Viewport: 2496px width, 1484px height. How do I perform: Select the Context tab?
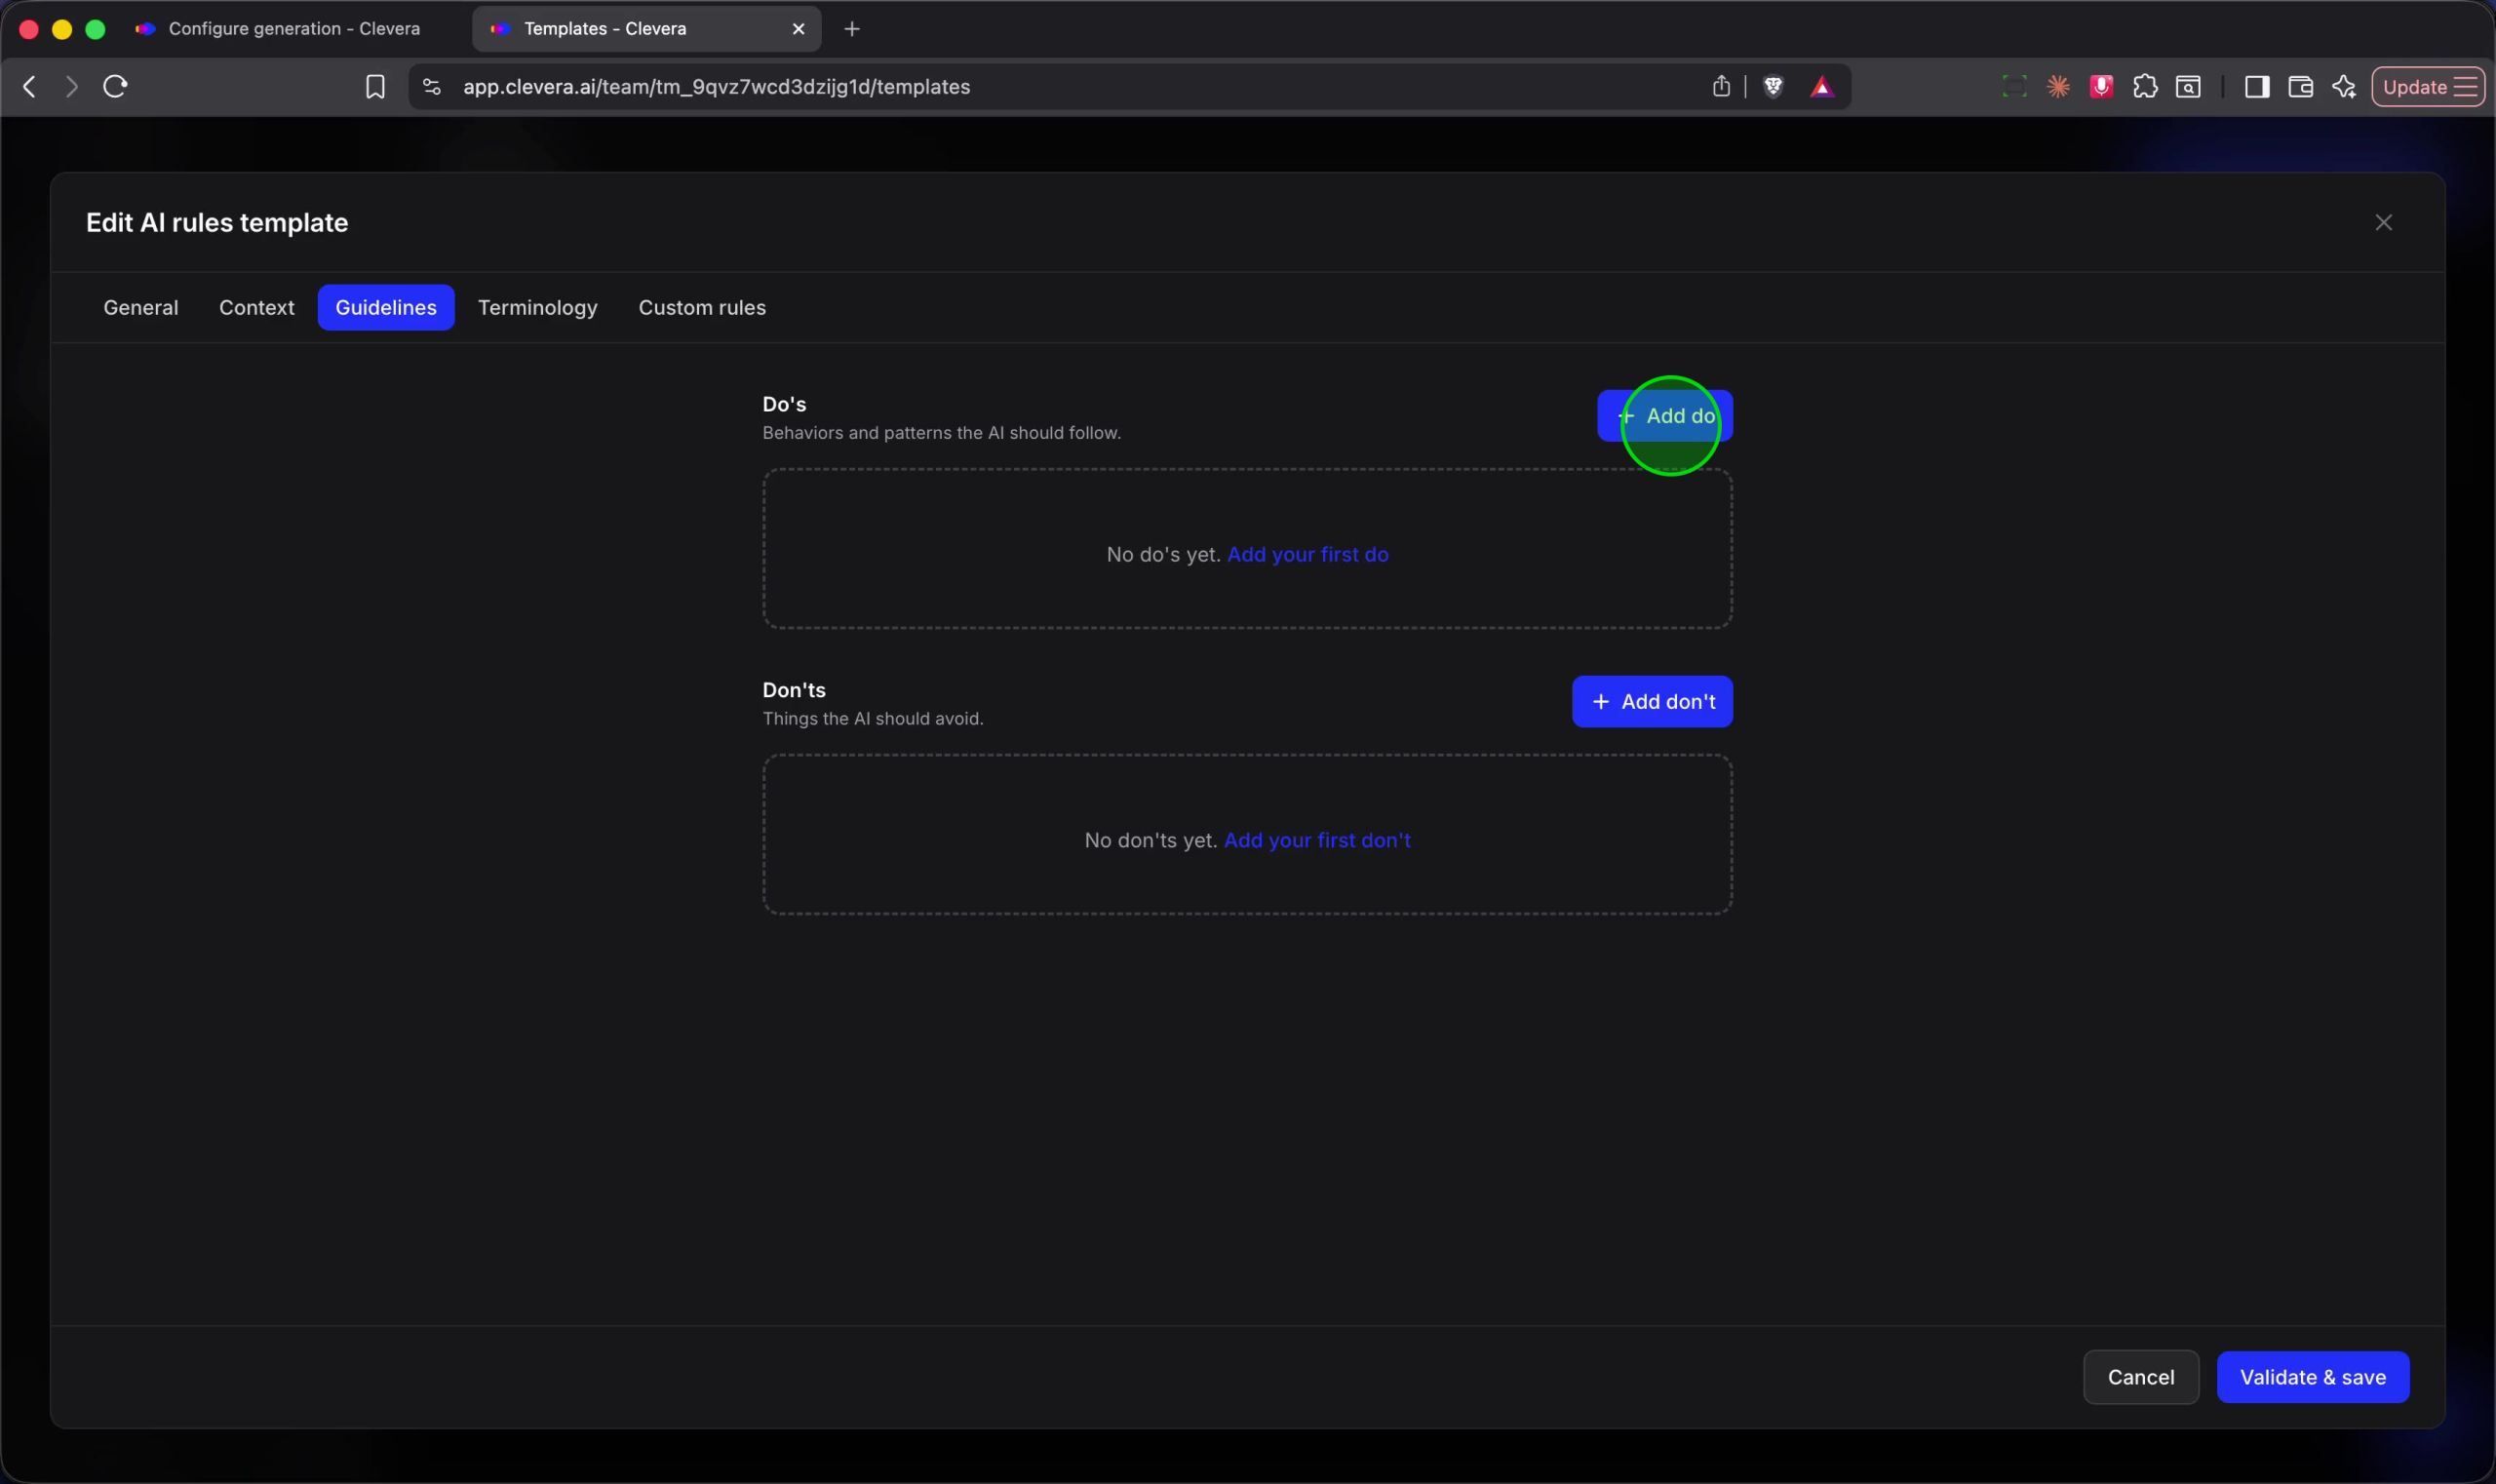[x=257, y=307]
